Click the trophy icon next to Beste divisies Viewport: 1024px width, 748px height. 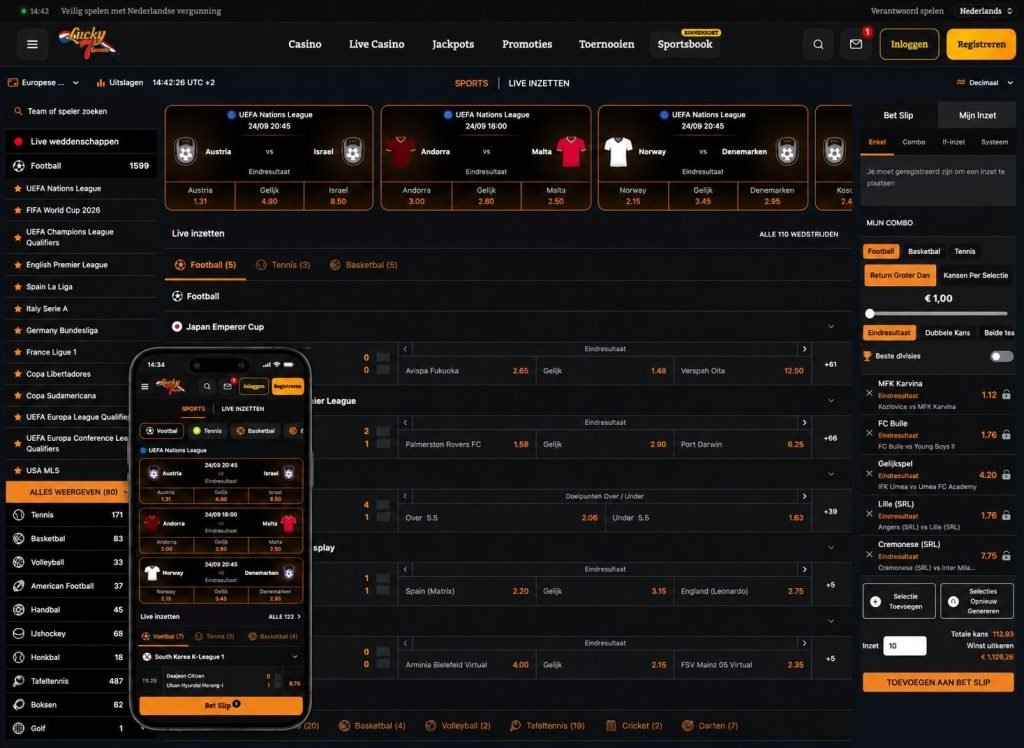[x=867, y=356]
